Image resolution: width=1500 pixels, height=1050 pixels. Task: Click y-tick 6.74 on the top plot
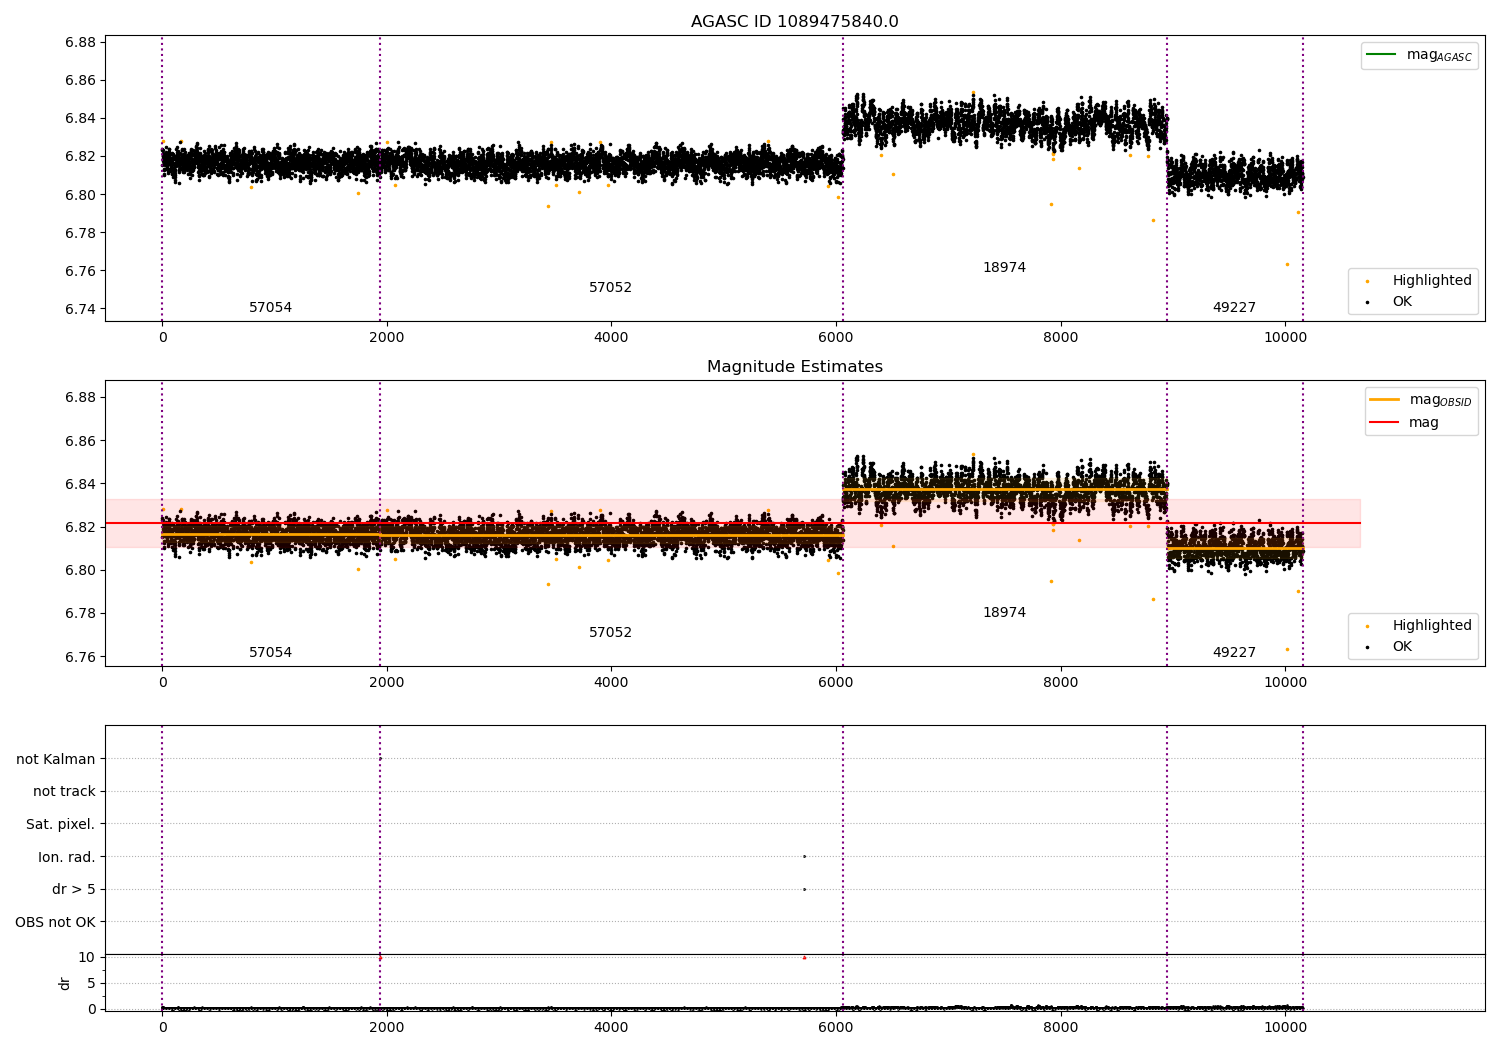pyautogui.click(x=80, y=309)
